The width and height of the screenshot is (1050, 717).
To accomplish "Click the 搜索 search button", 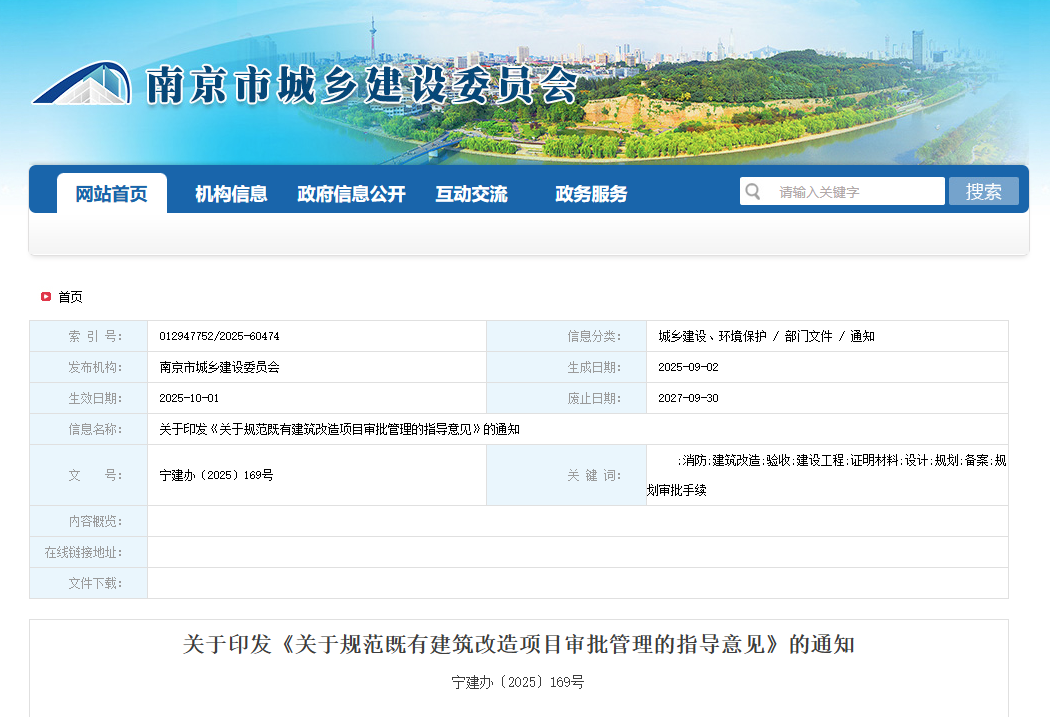I will [x=983, y=190].
